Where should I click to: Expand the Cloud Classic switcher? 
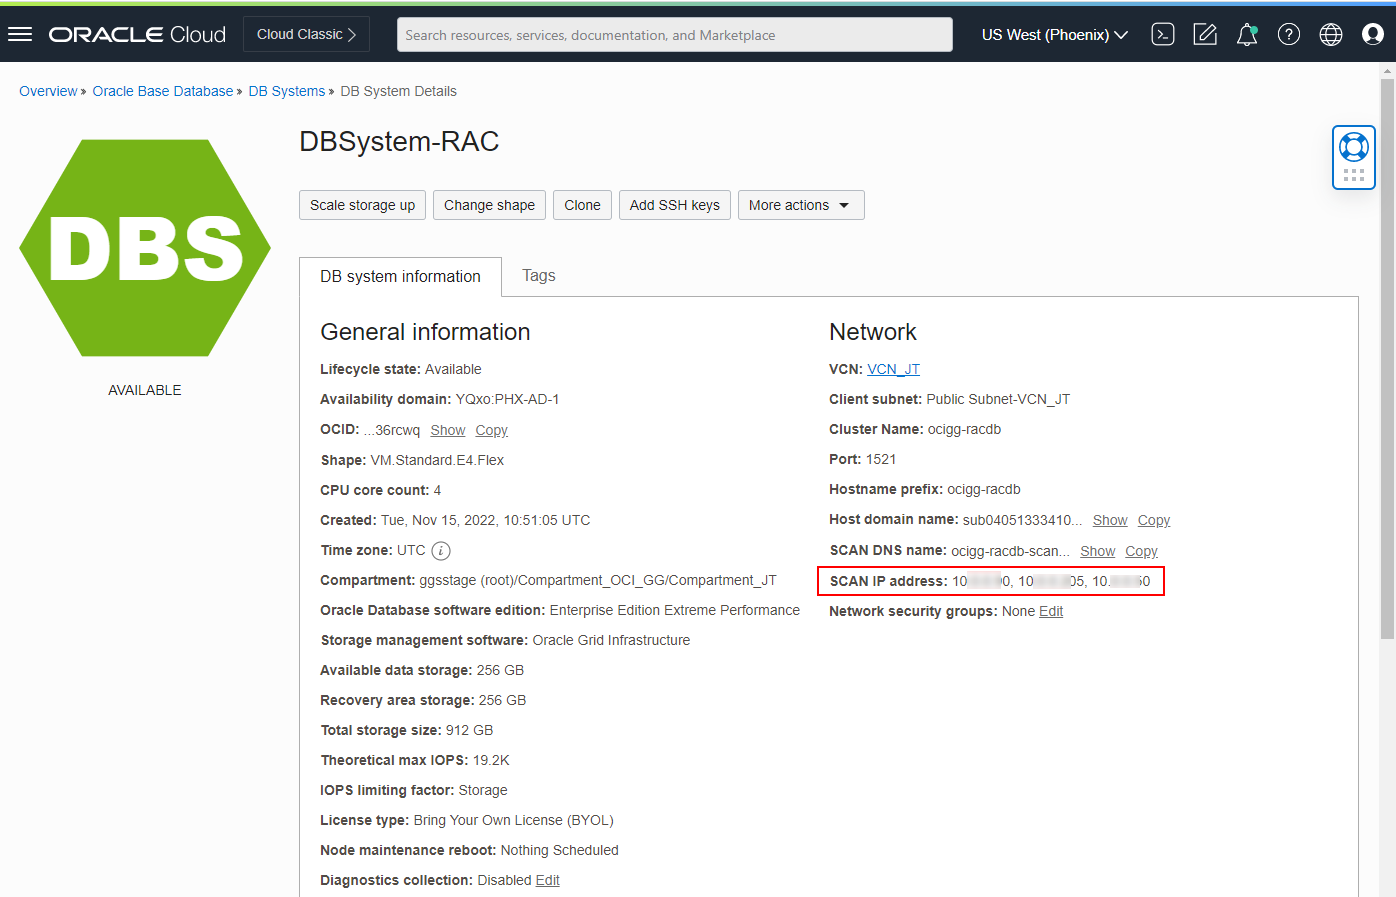point(306,33)
